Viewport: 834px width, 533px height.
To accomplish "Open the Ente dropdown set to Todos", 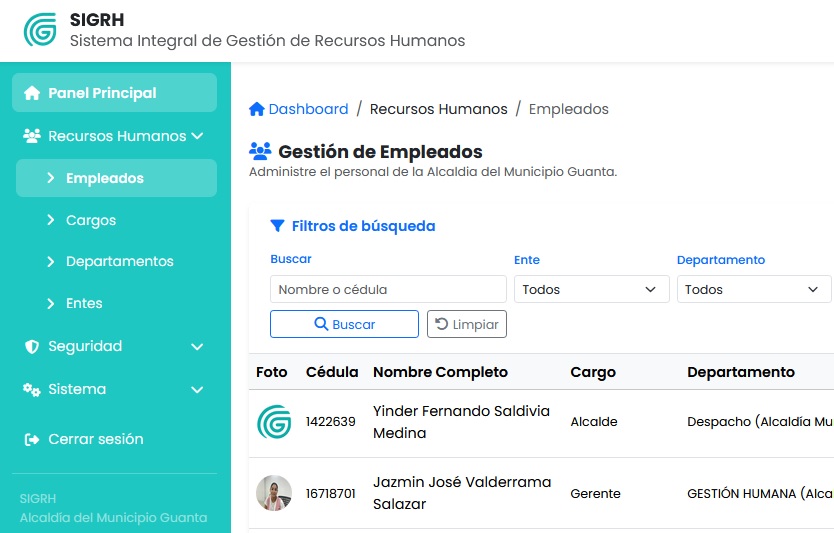I will [x=591, y=289].
